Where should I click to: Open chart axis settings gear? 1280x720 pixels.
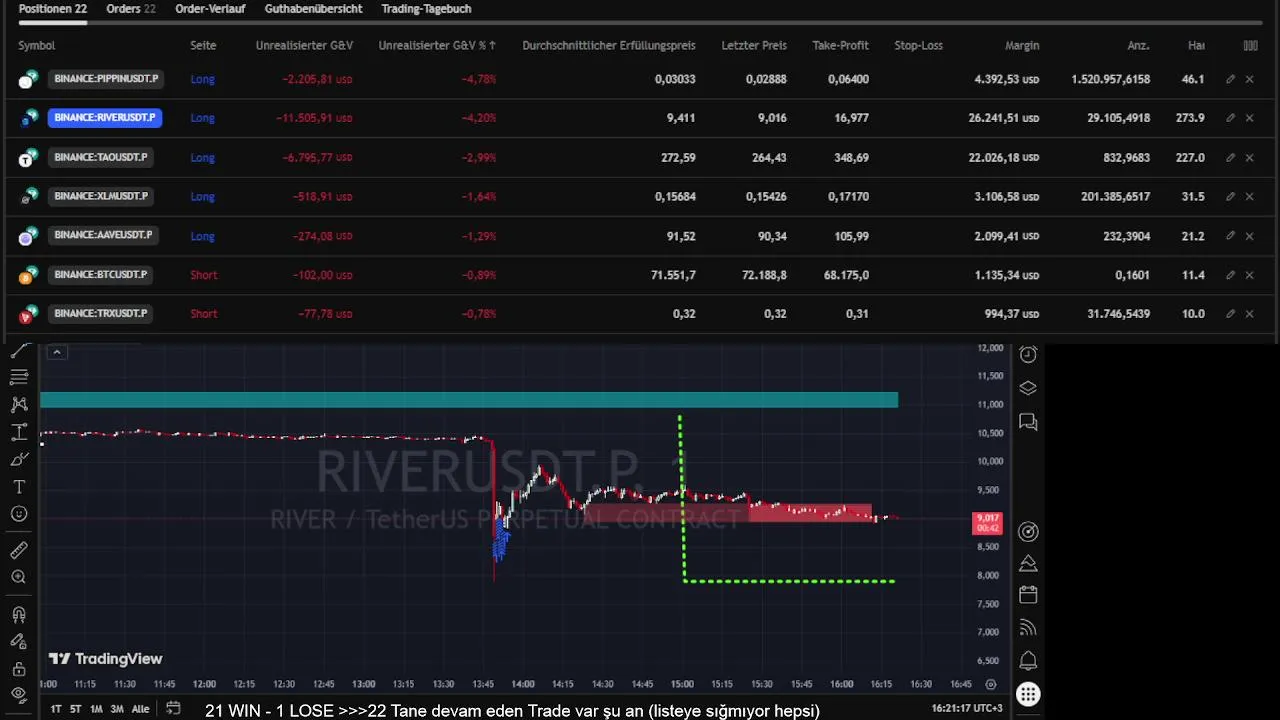click(x=991, y=684)
